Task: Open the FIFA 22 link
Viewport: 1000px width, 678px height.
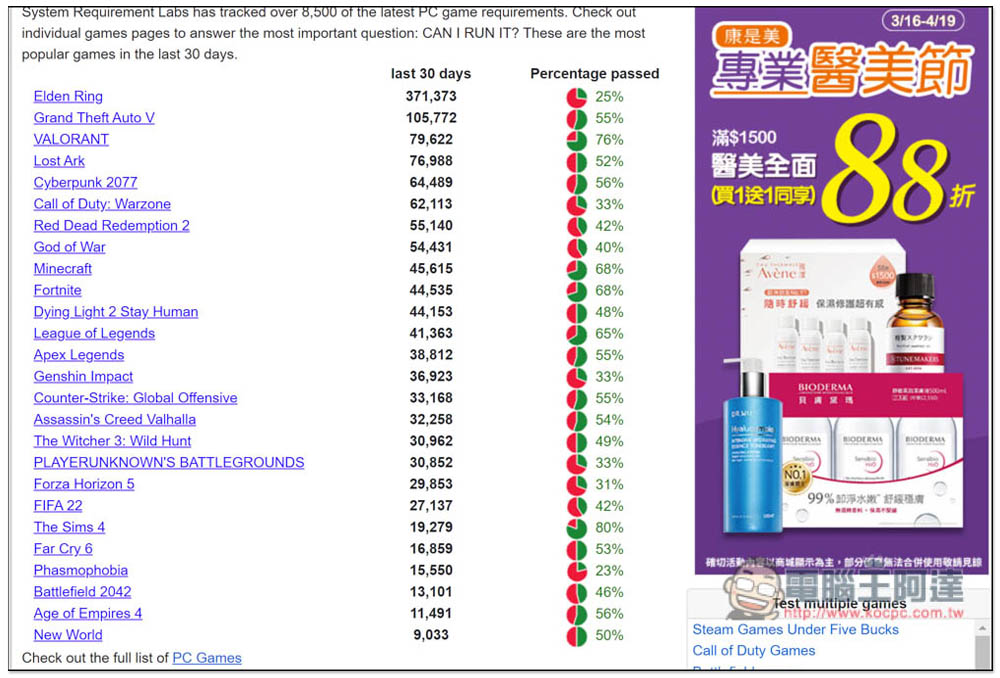Action: click(58, 506)
